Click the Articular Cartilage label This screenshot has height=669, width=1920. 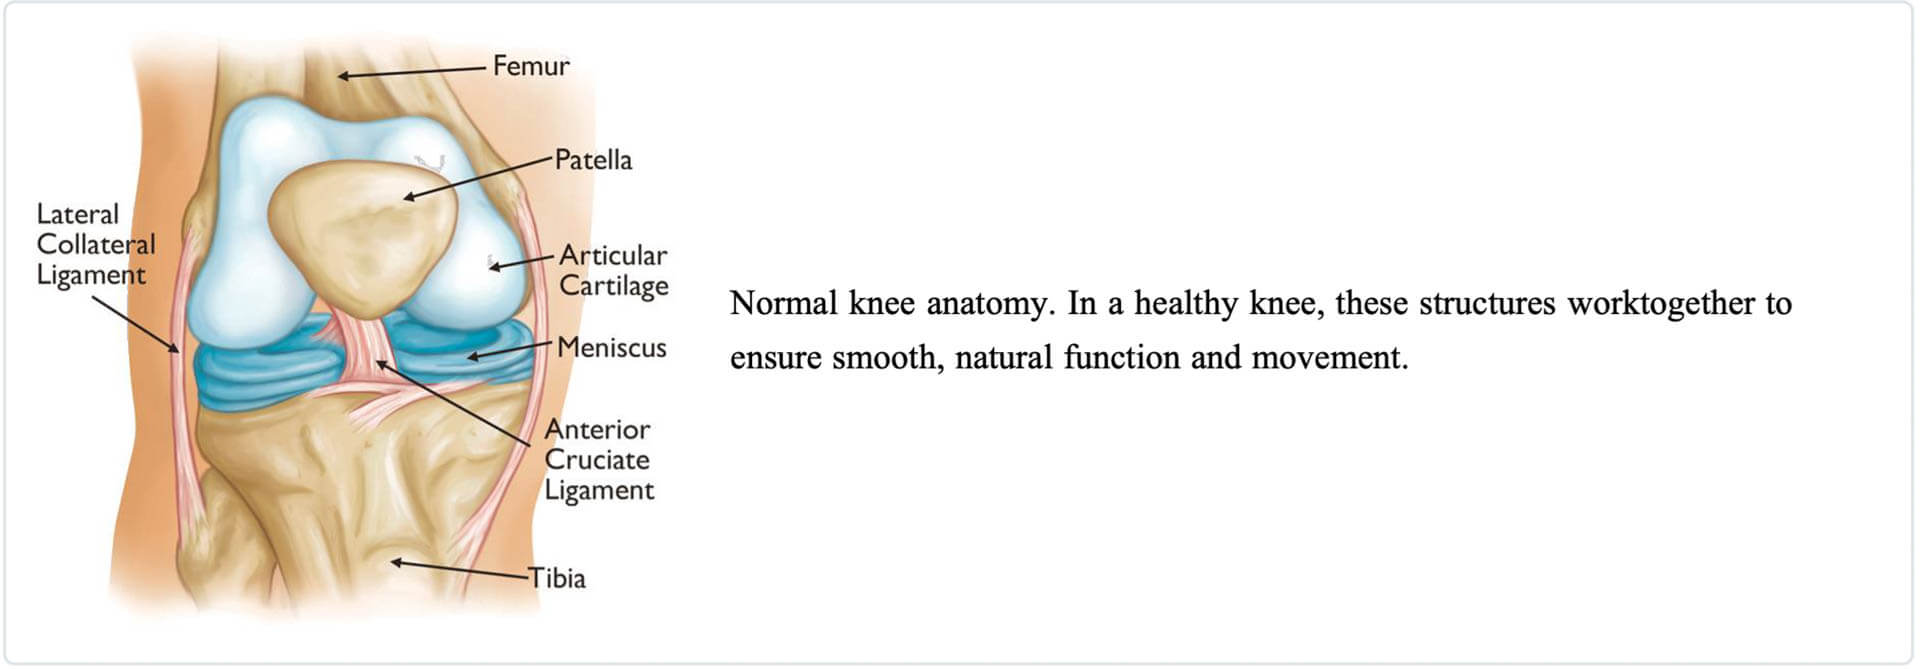click(613, 271)
